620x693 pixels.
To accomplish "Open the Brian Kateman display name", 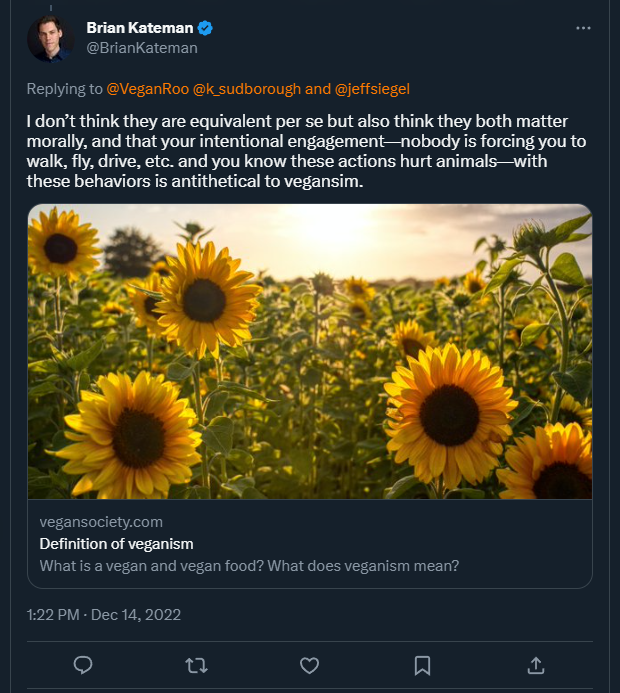I will click(141, 28).
